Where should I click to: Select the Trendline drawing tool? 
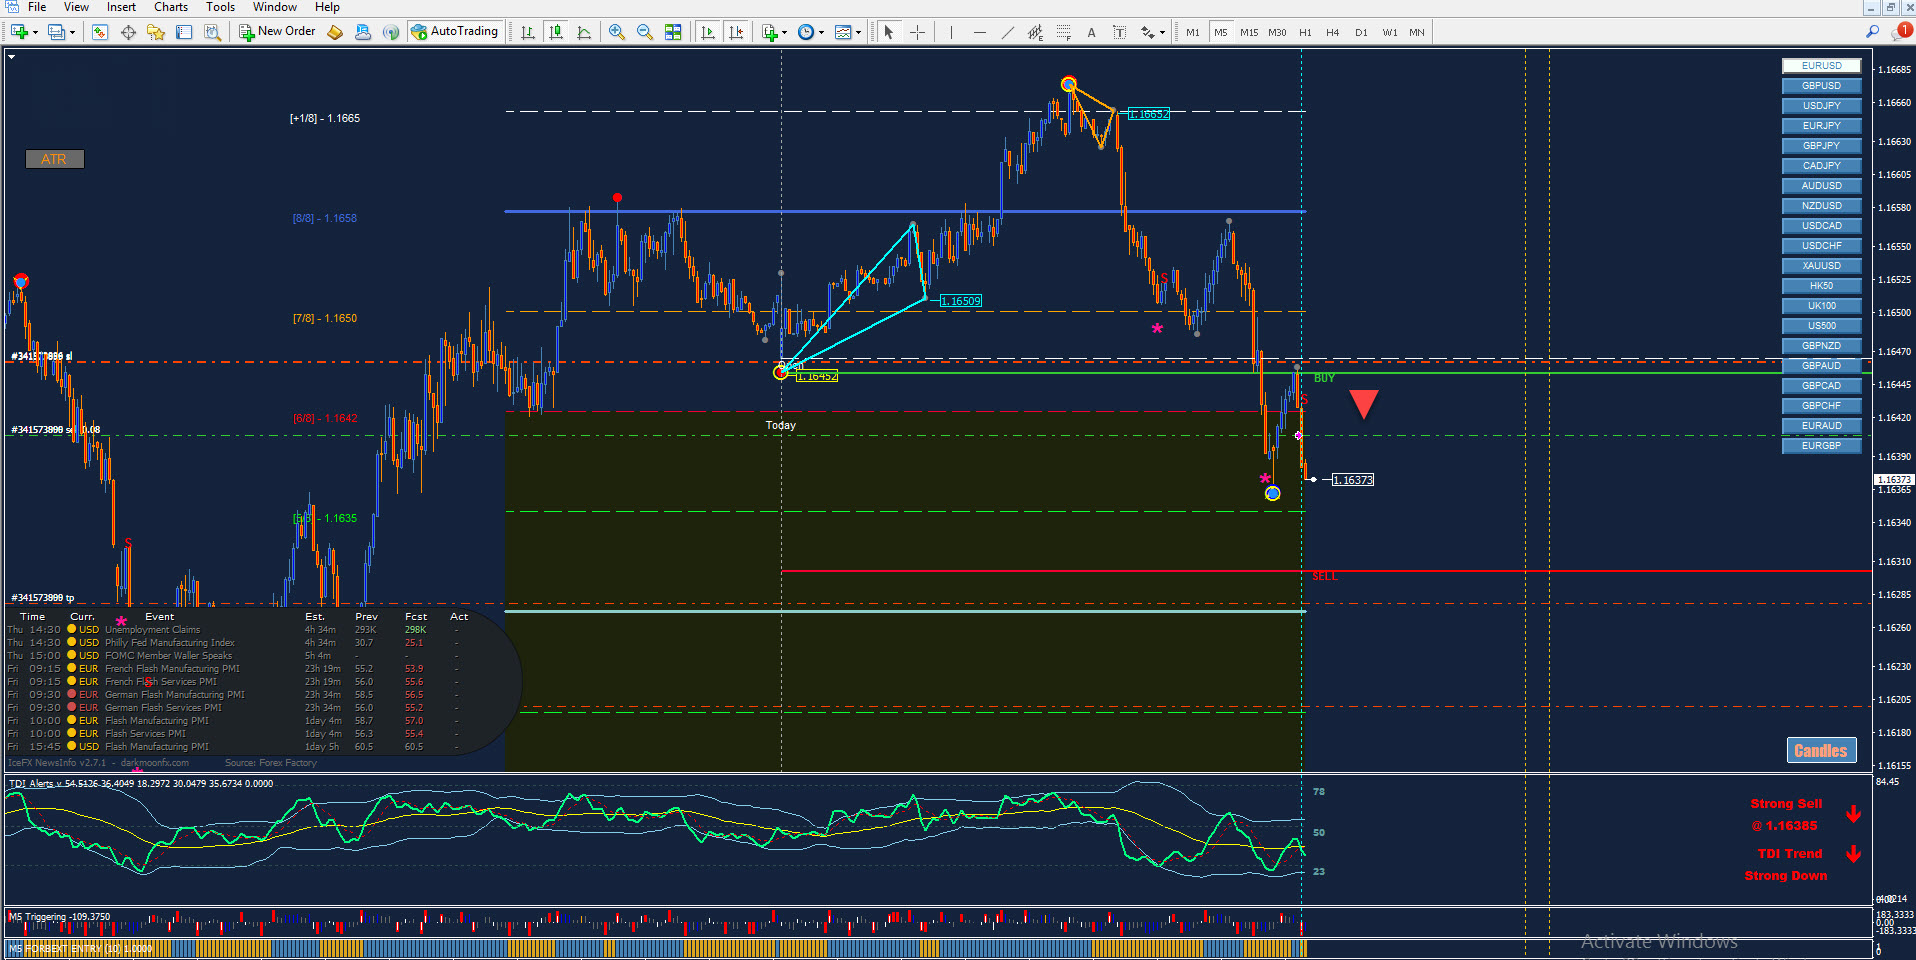(x=1007, y=32)
